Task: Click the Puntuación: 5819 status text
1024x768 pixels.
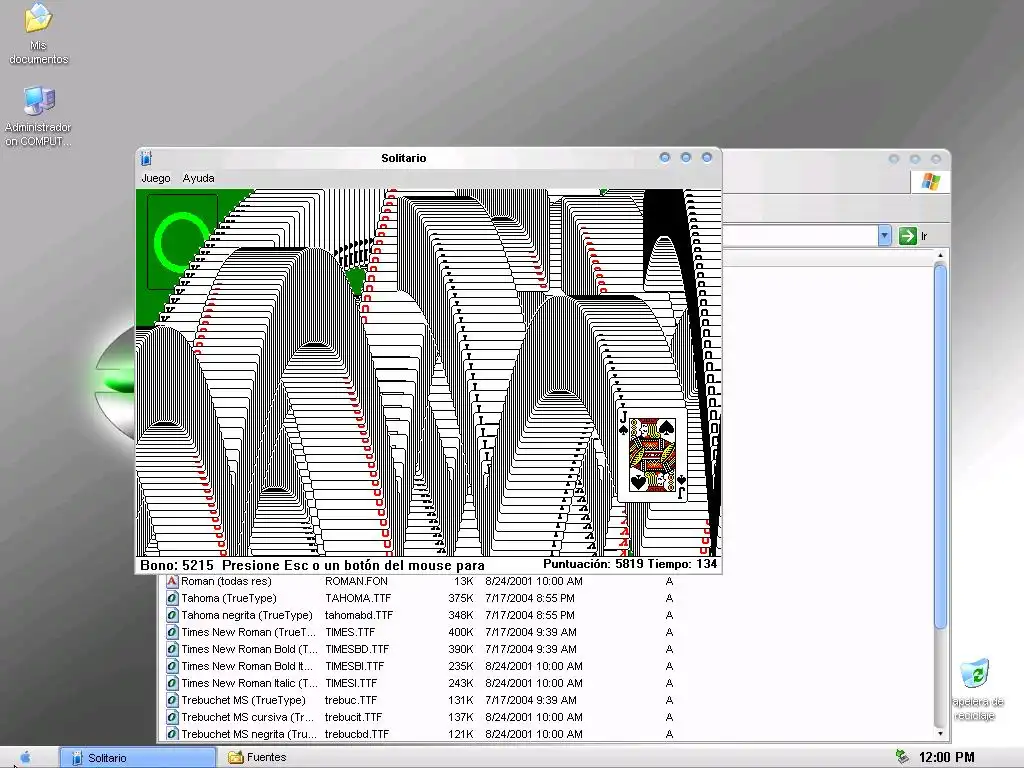Action: click(593, 564)
